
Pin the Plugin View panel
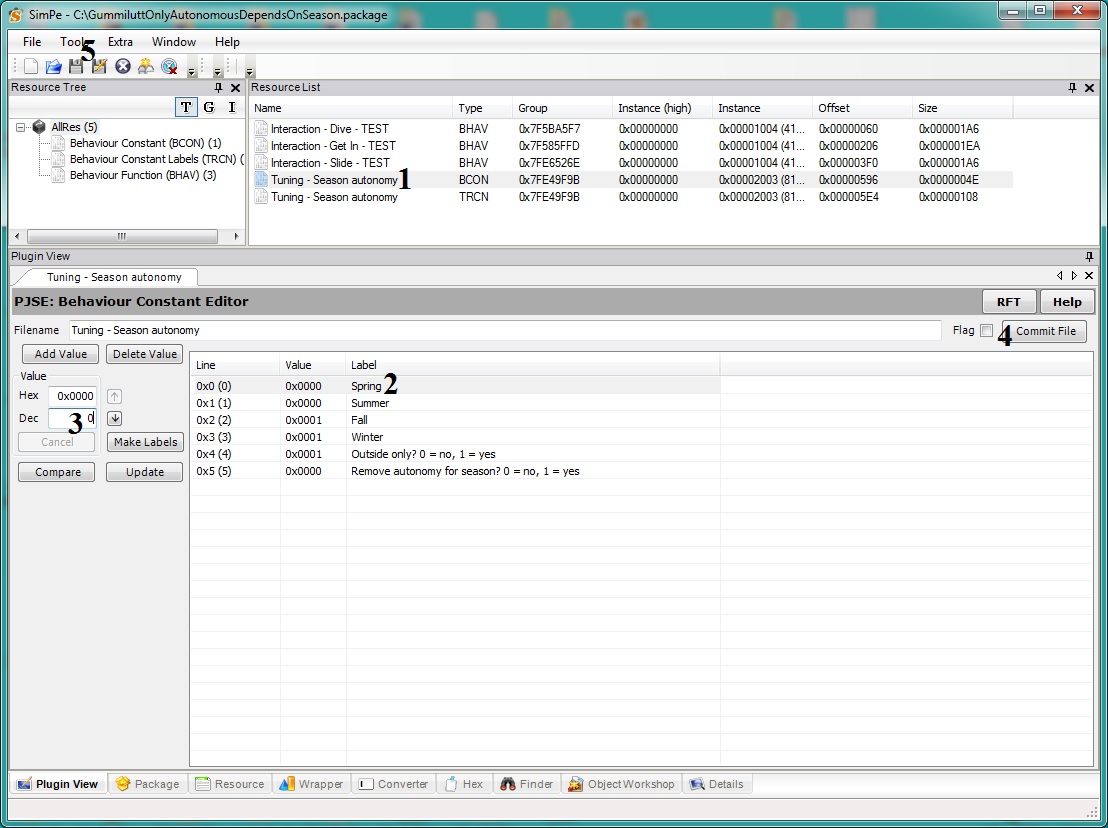tap(1089, 256)
